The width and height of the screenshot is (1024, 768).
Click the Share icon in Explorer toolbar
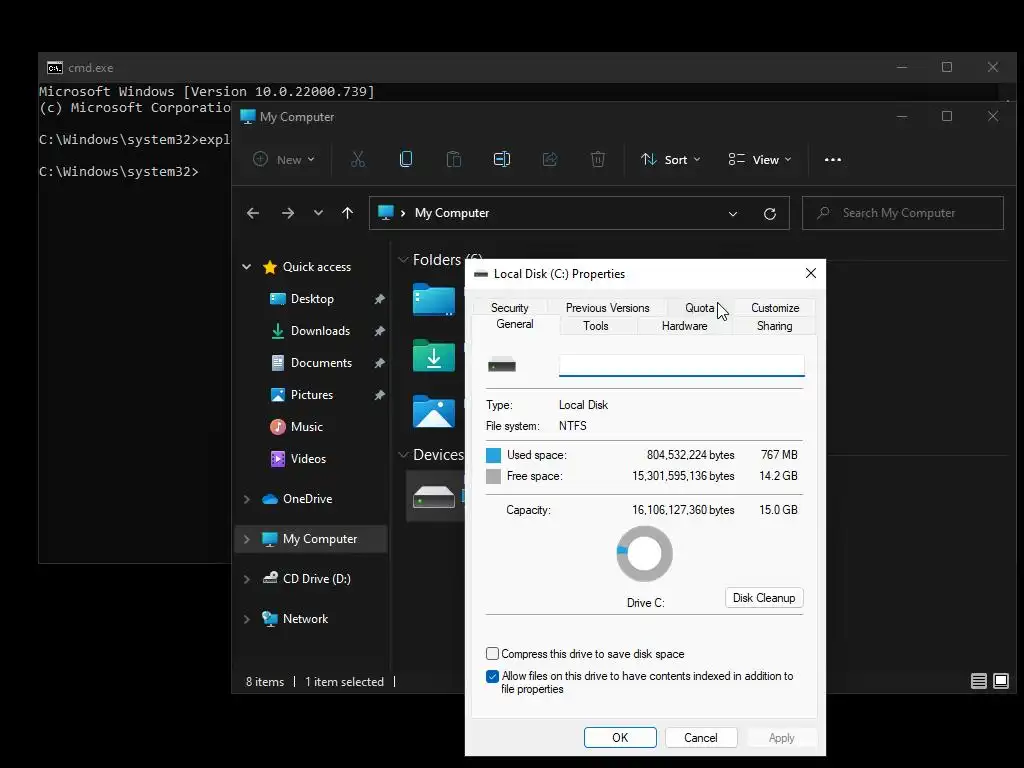point(550,159)
